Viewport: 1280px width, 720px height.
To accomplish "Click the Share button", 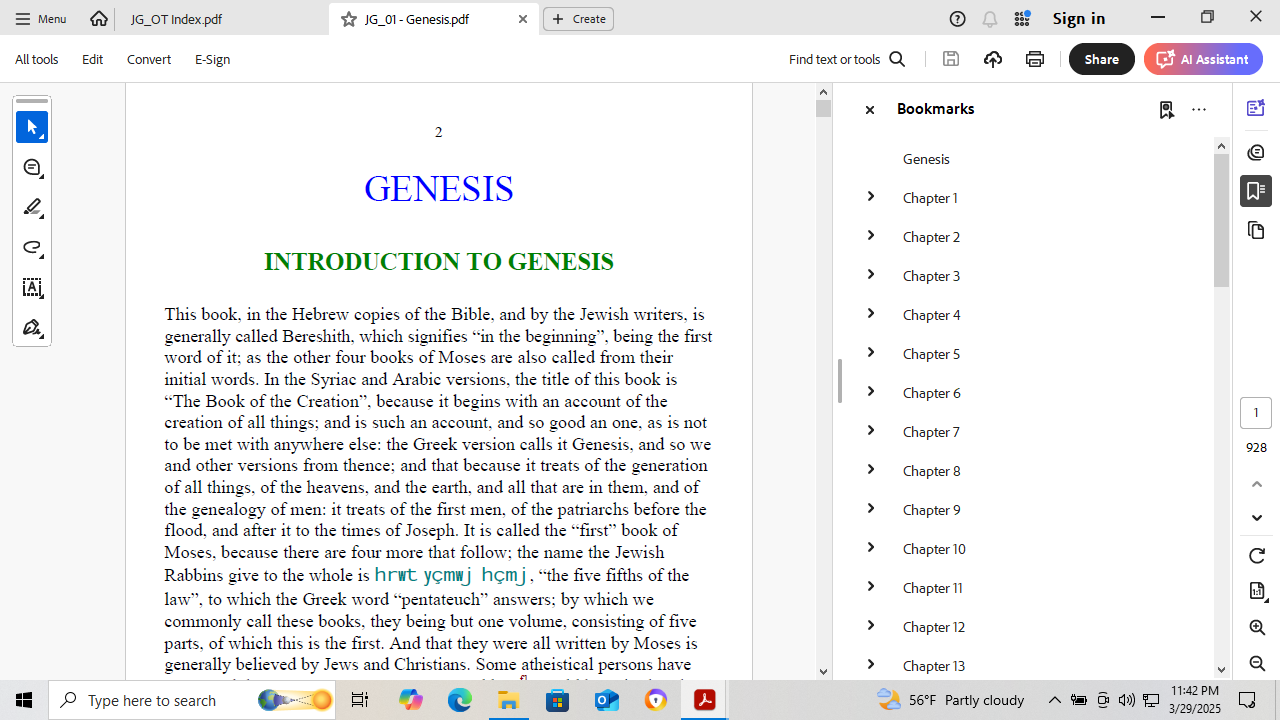I will 1101,59.
